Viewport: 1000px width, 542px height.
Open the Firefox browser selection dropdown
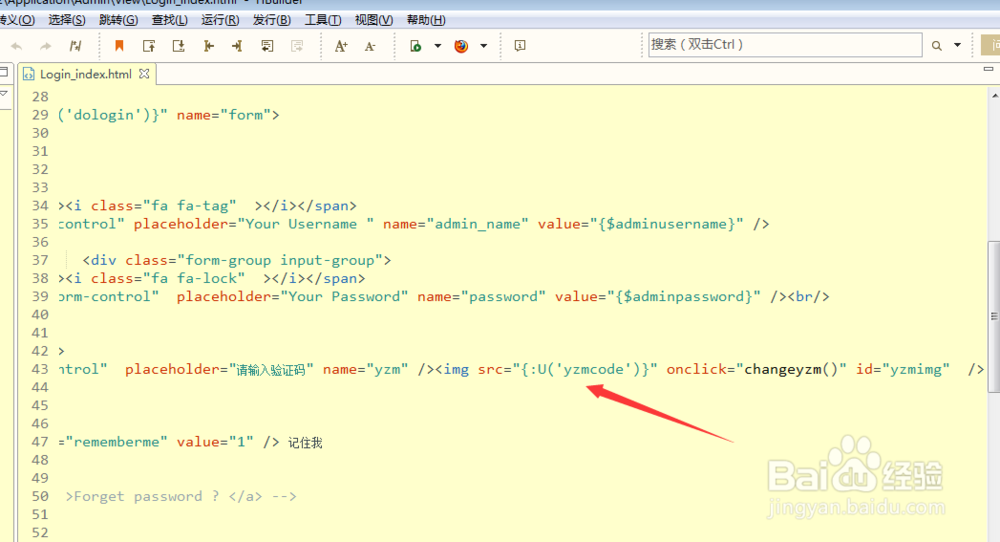(483, 46)
